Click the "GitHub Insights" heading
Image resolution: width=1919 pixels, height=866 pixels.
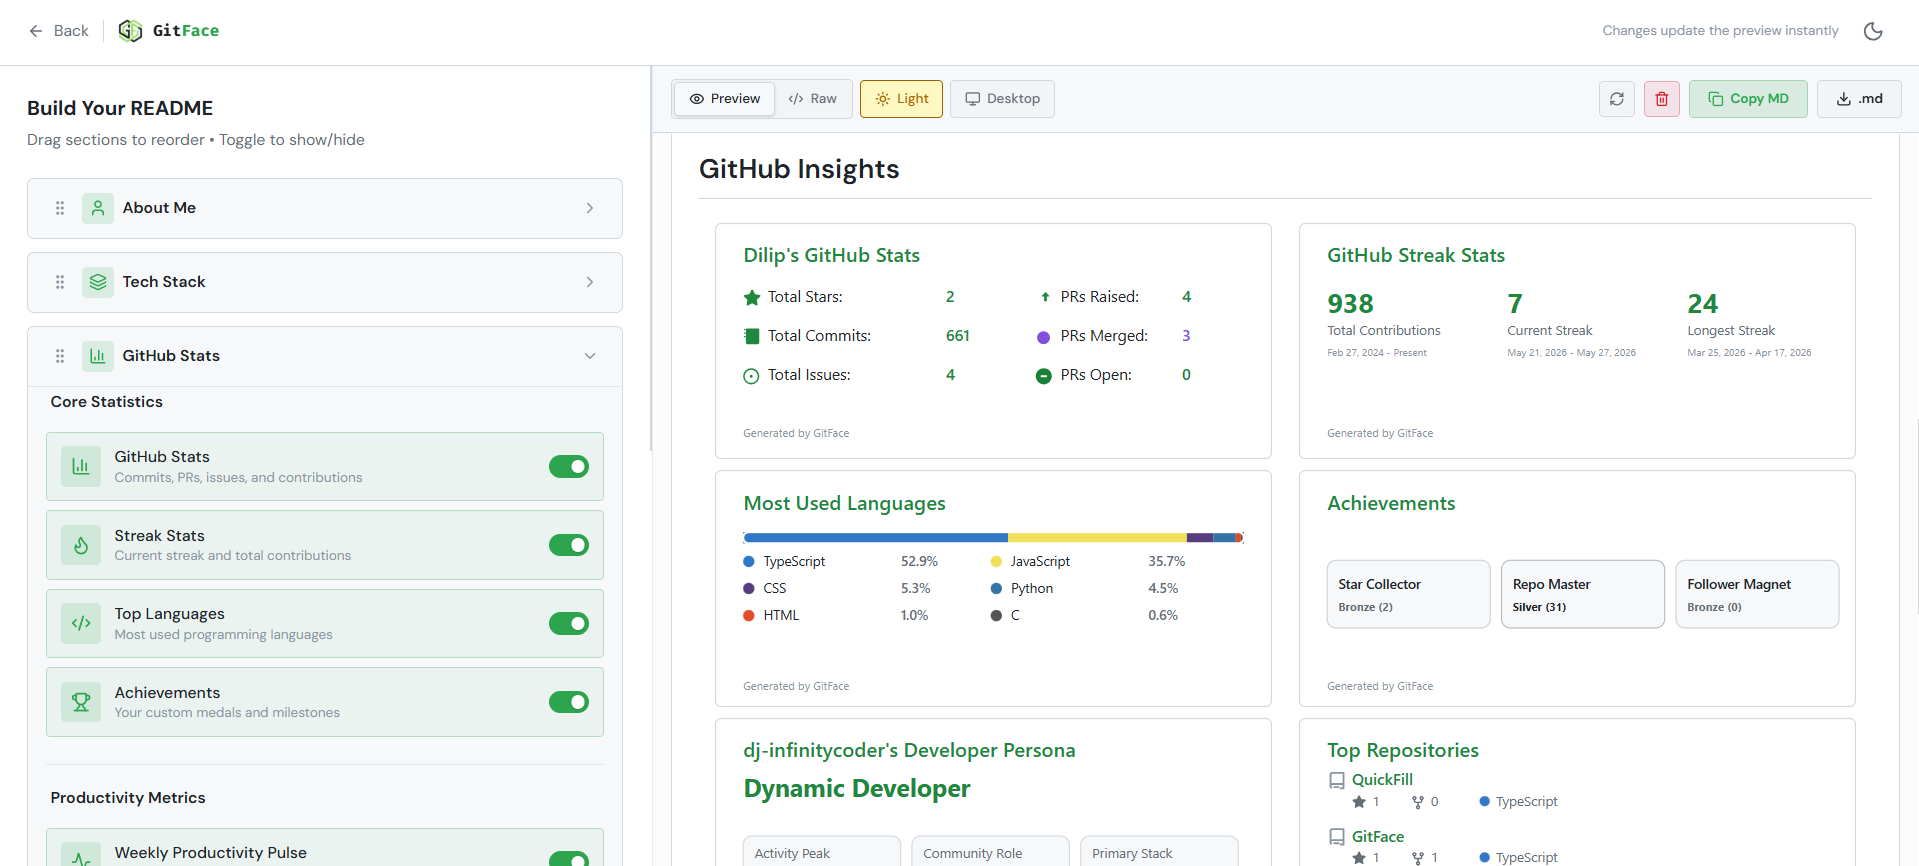[x=799, y=169]
